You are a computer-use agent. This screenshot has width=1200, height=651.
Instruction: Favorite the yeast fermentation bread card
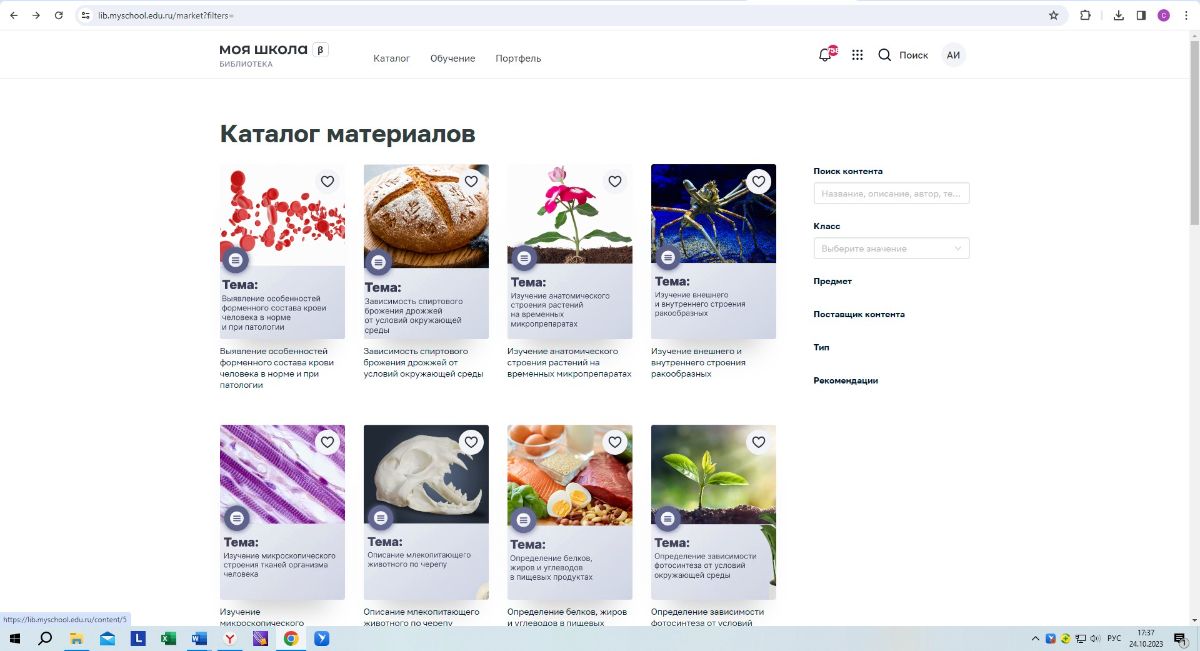(x=471, y=181)
